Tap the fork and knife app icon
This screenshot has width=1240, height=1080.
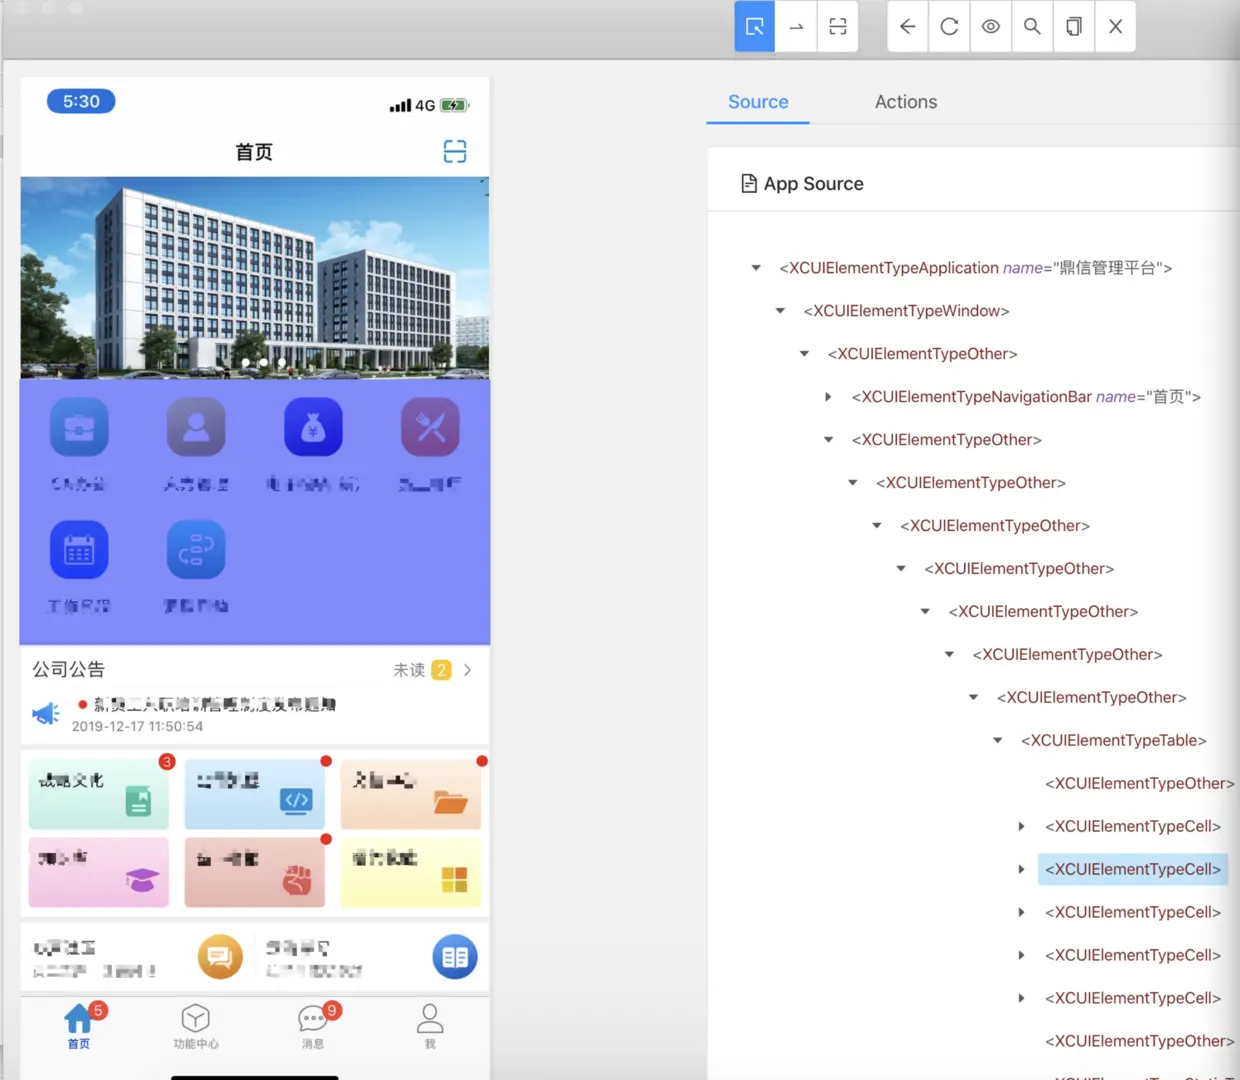(x=431, y=427)
